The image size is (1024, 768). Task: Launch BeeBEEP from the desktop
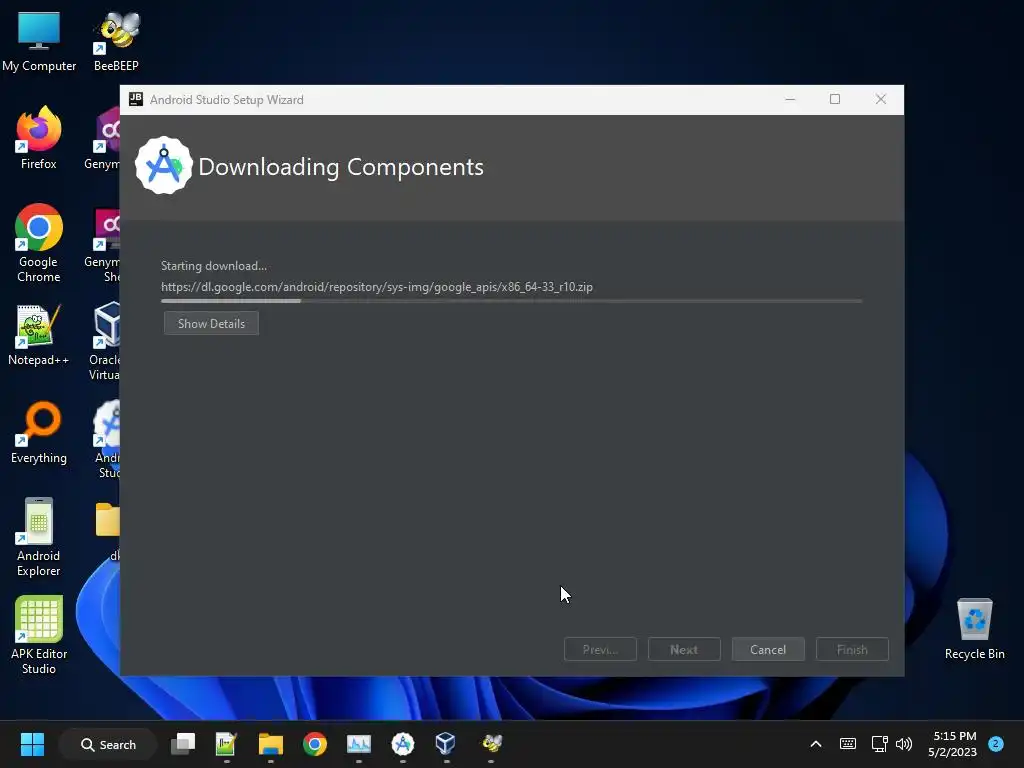(116, 41)
